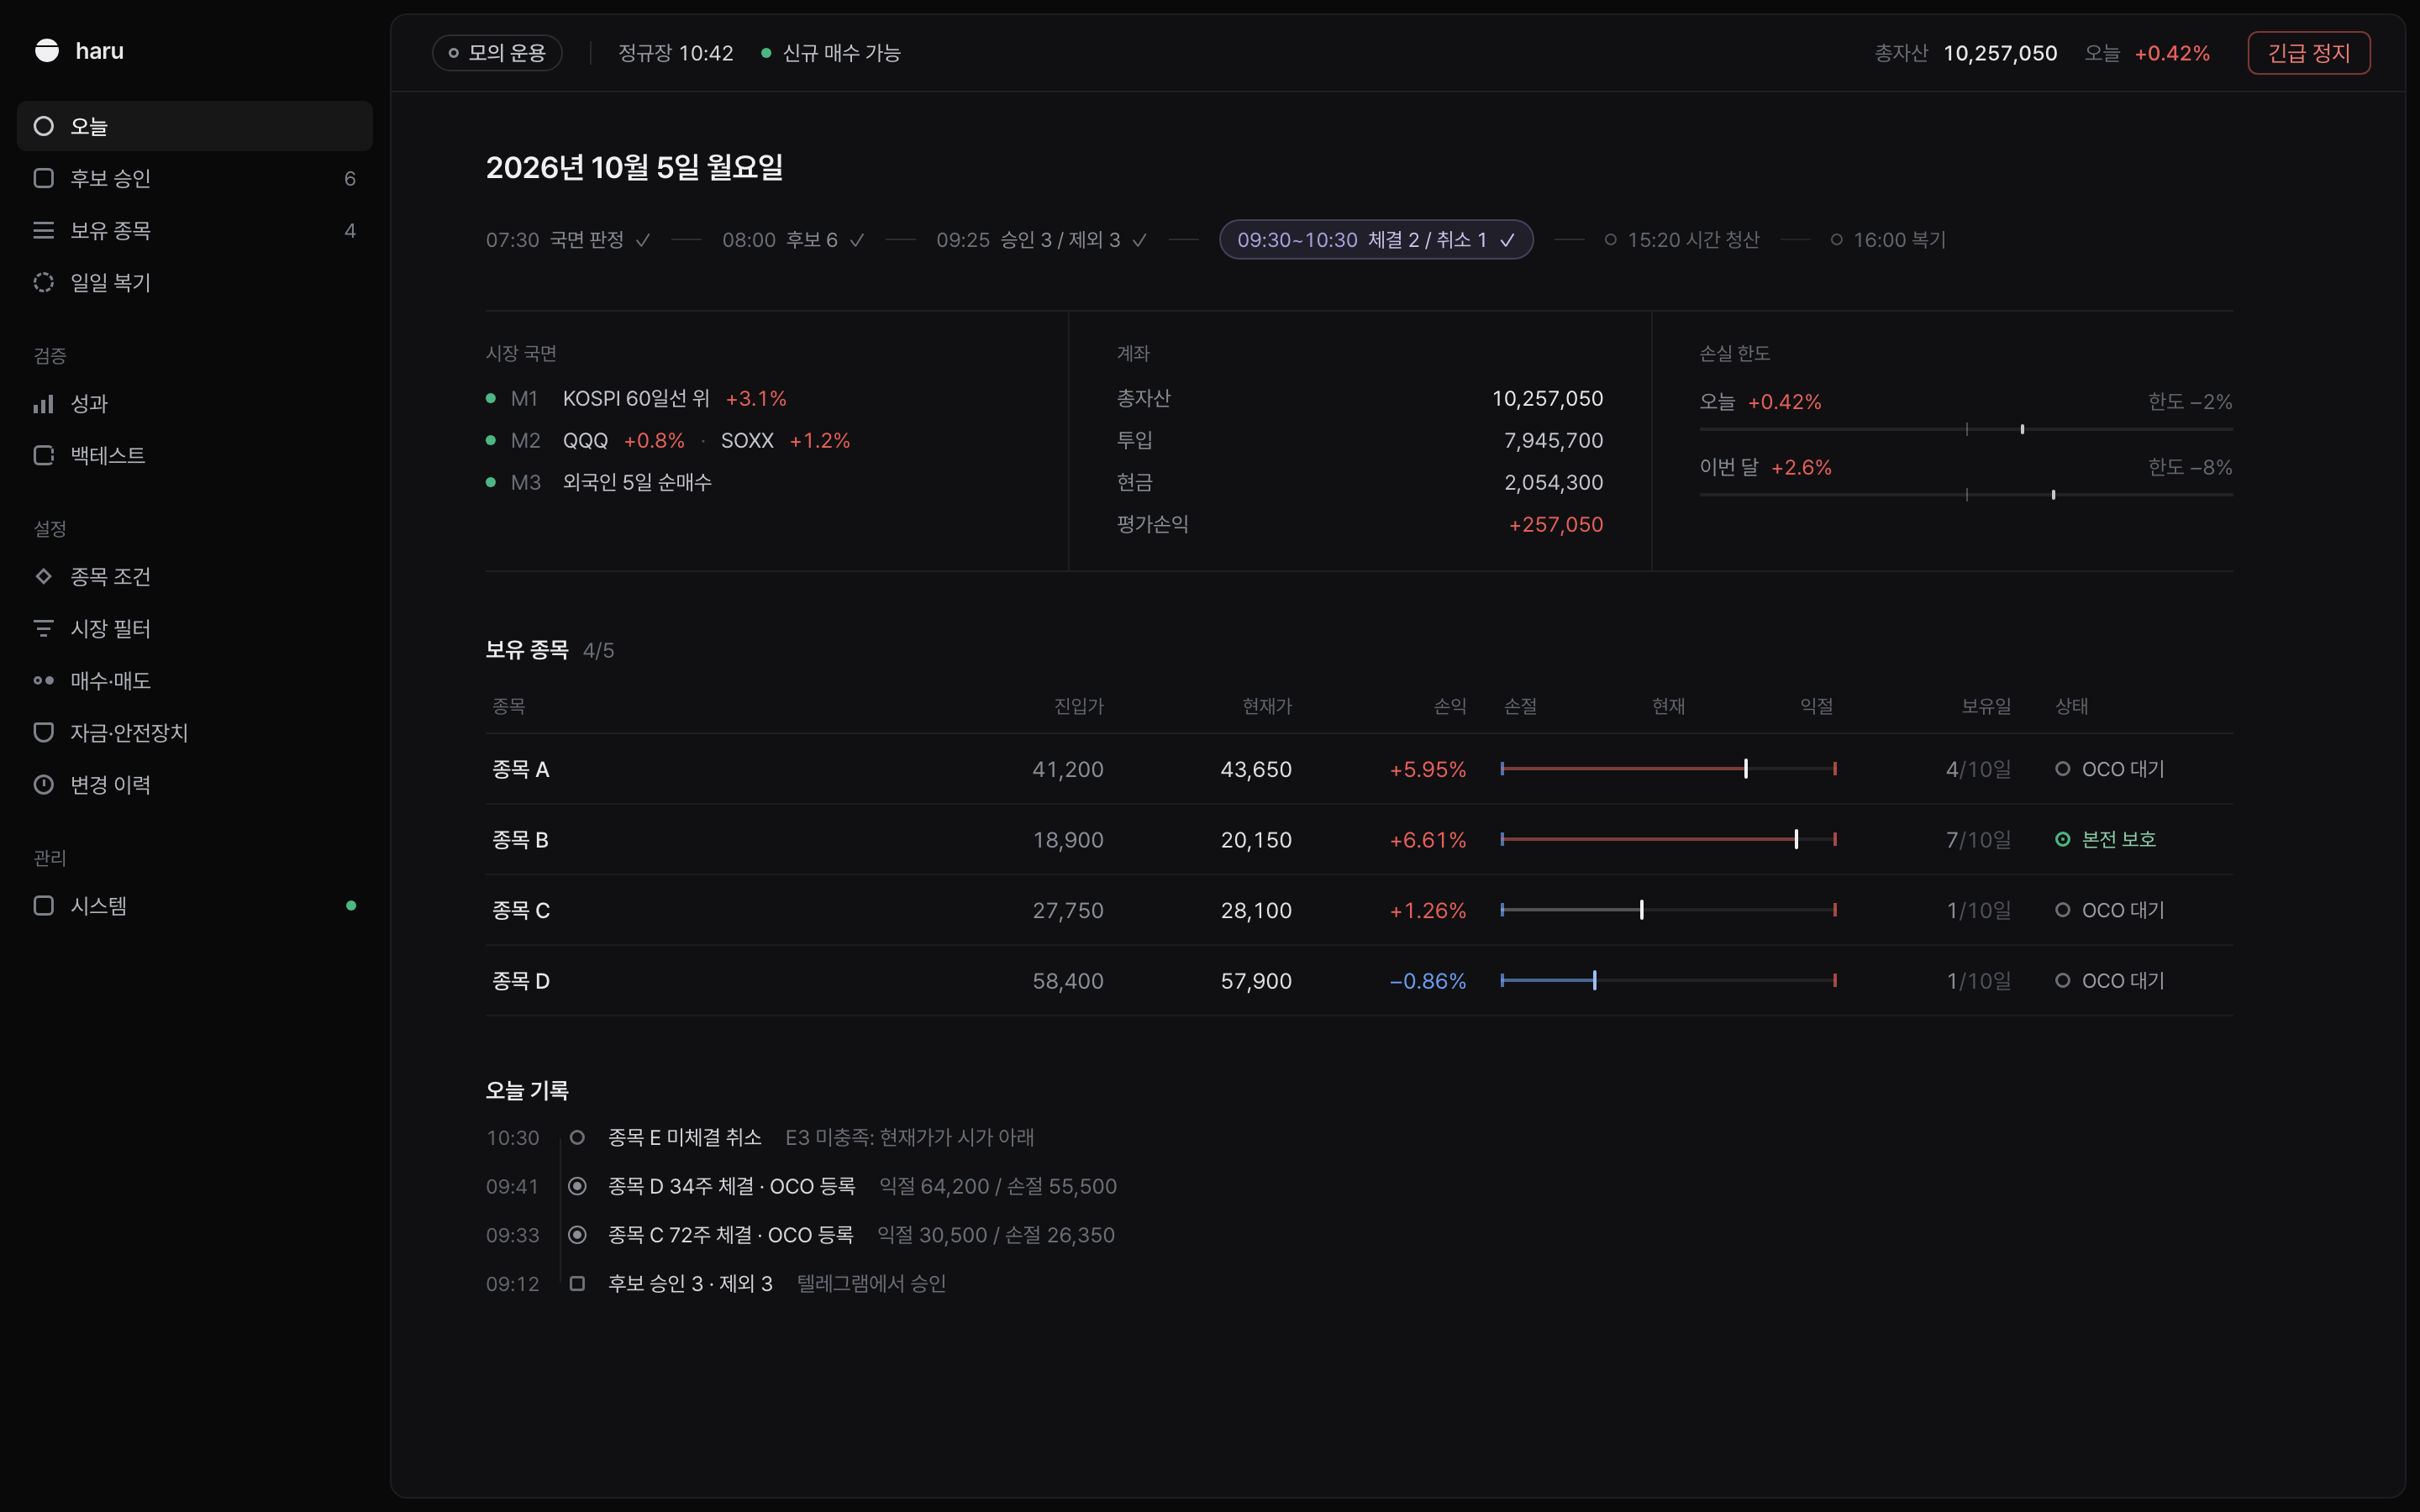Select the 15:20 시간 청산 step

pyautogui.click(x=1682, y=240)
